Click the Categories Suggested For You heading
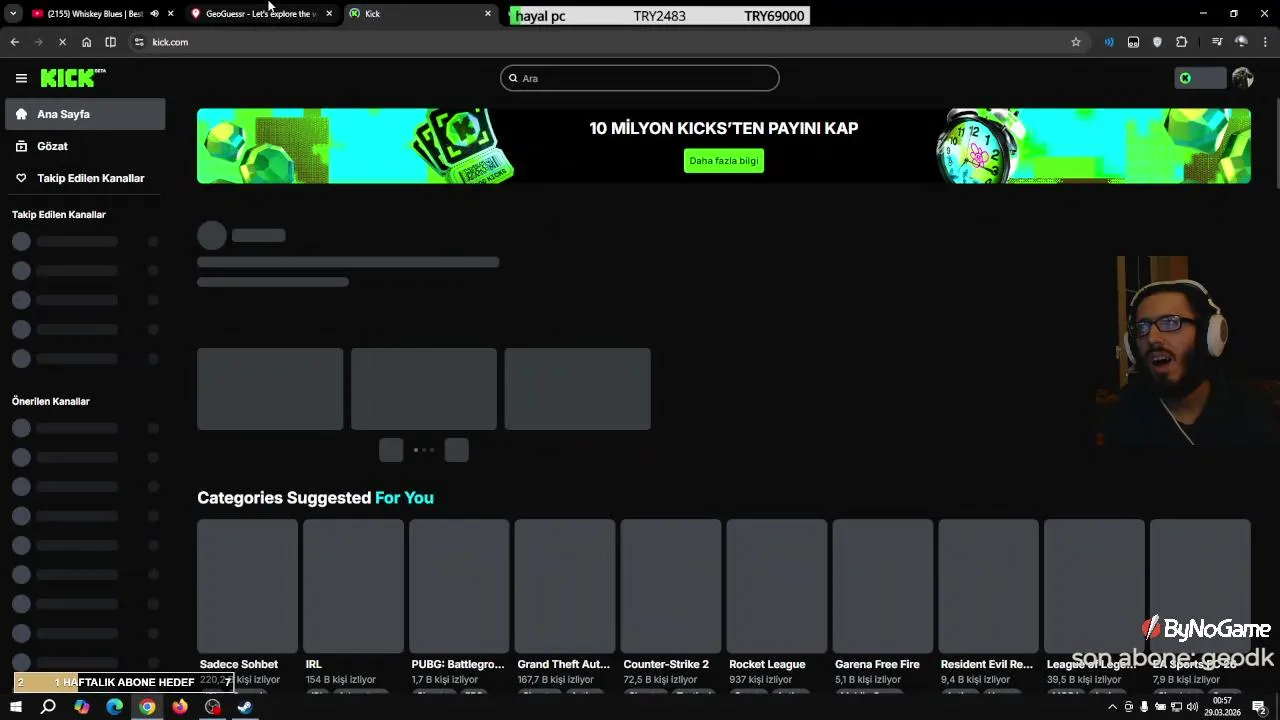 (x=315, y=498)
